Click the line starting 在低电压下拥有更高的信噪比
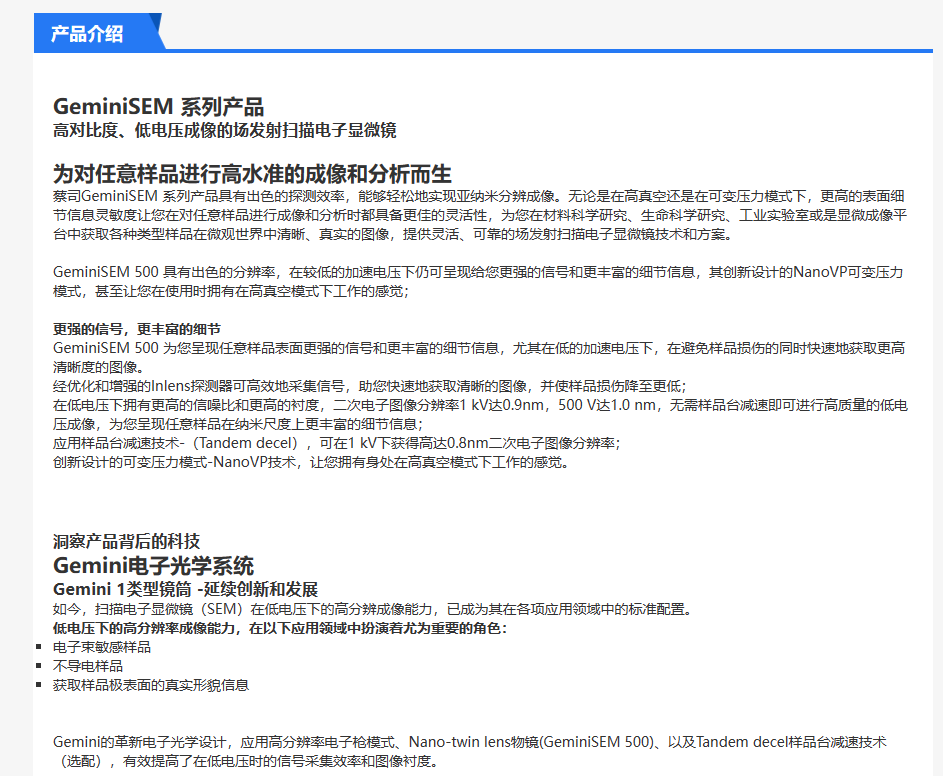 click(x=480, y=414)
